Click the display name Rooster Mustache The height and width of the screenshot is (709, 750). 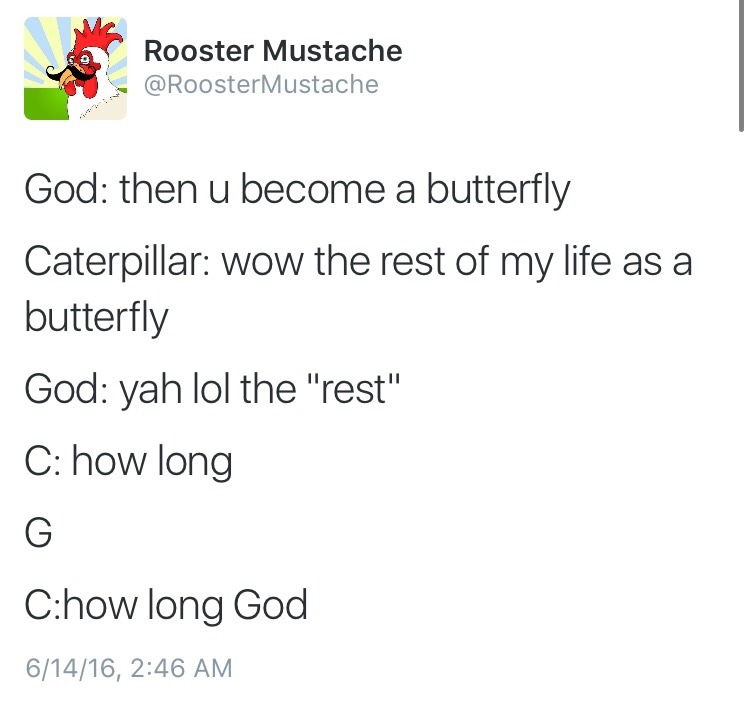[272, 50]
